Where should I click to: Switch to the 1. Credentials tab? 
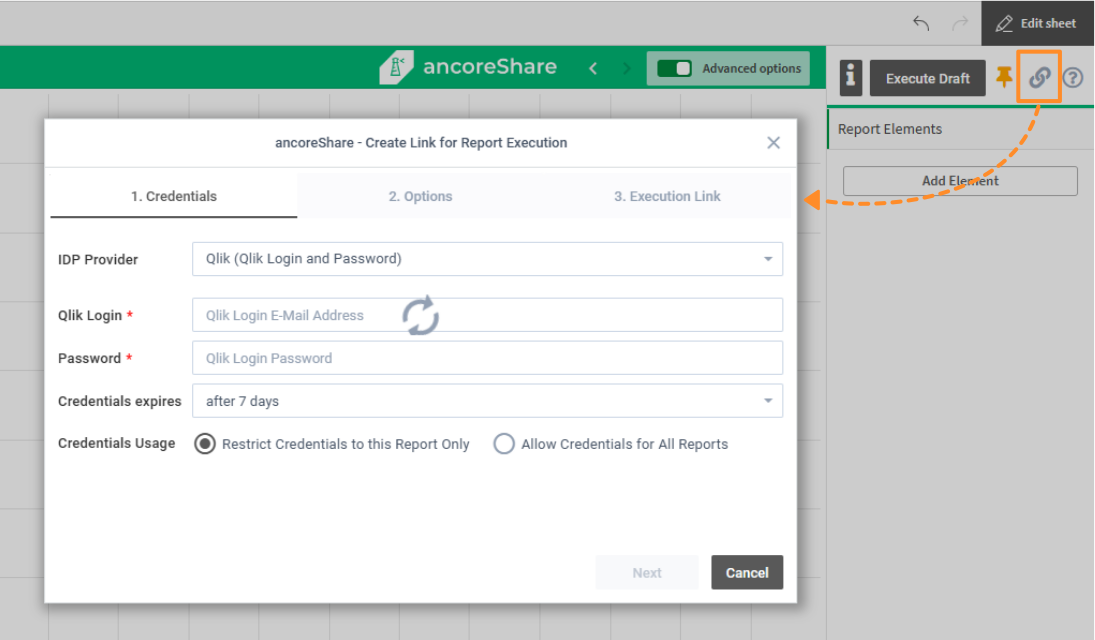[174, 196]
